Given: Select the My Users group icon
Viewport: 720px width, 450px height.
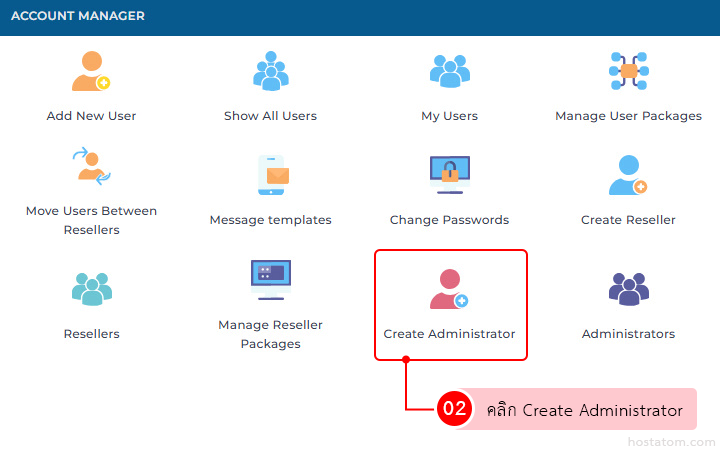Looking at the screenshot, I should 450,71.
